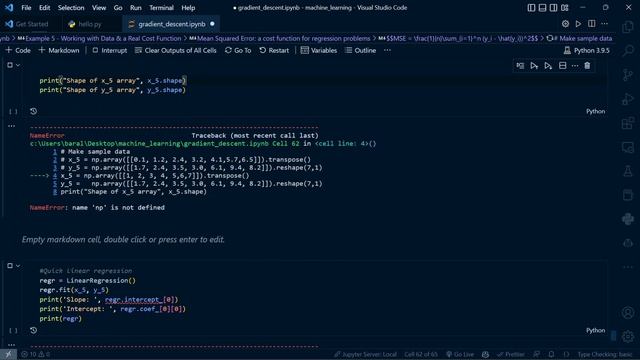Click Jupyter Server: Local in status bar
This screenshot has height=360, width=640.
pyautogui.click(x=365, y=354)
